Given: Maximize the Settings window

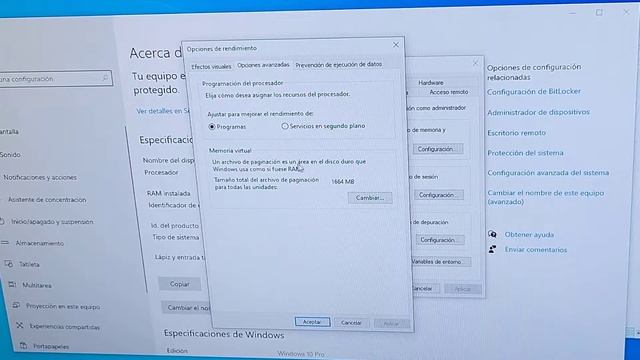Looking at the screenshot, I should 599,13.
